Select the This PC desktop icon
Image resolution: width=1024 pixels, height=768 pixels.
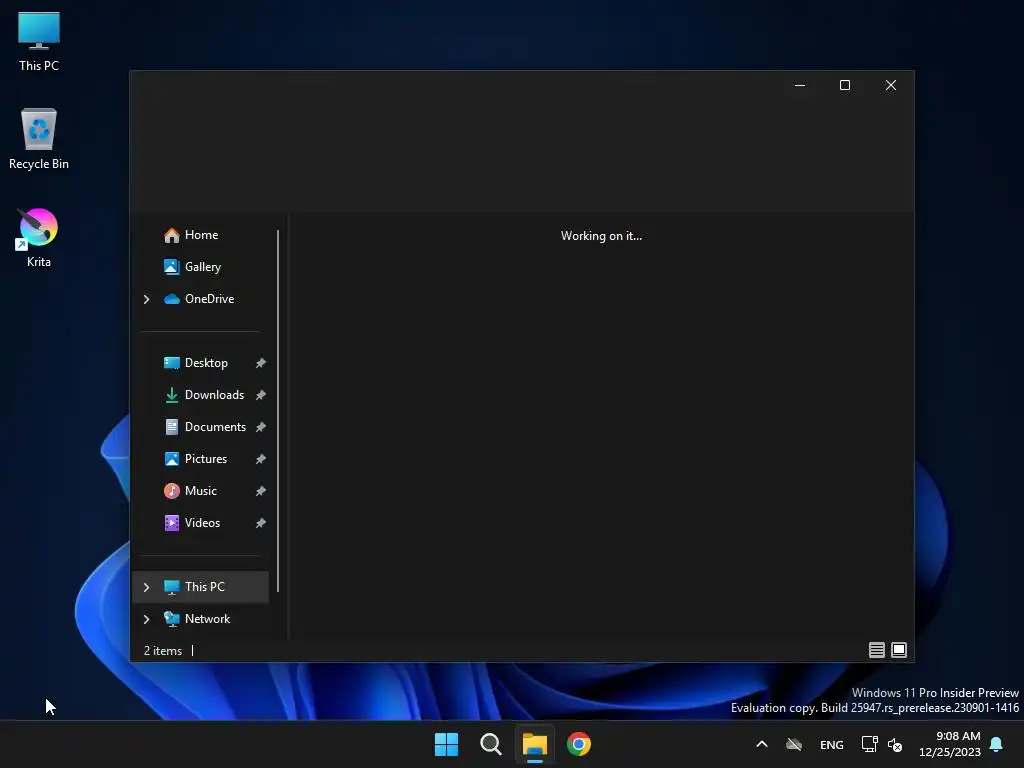click(x=39, y=41)
